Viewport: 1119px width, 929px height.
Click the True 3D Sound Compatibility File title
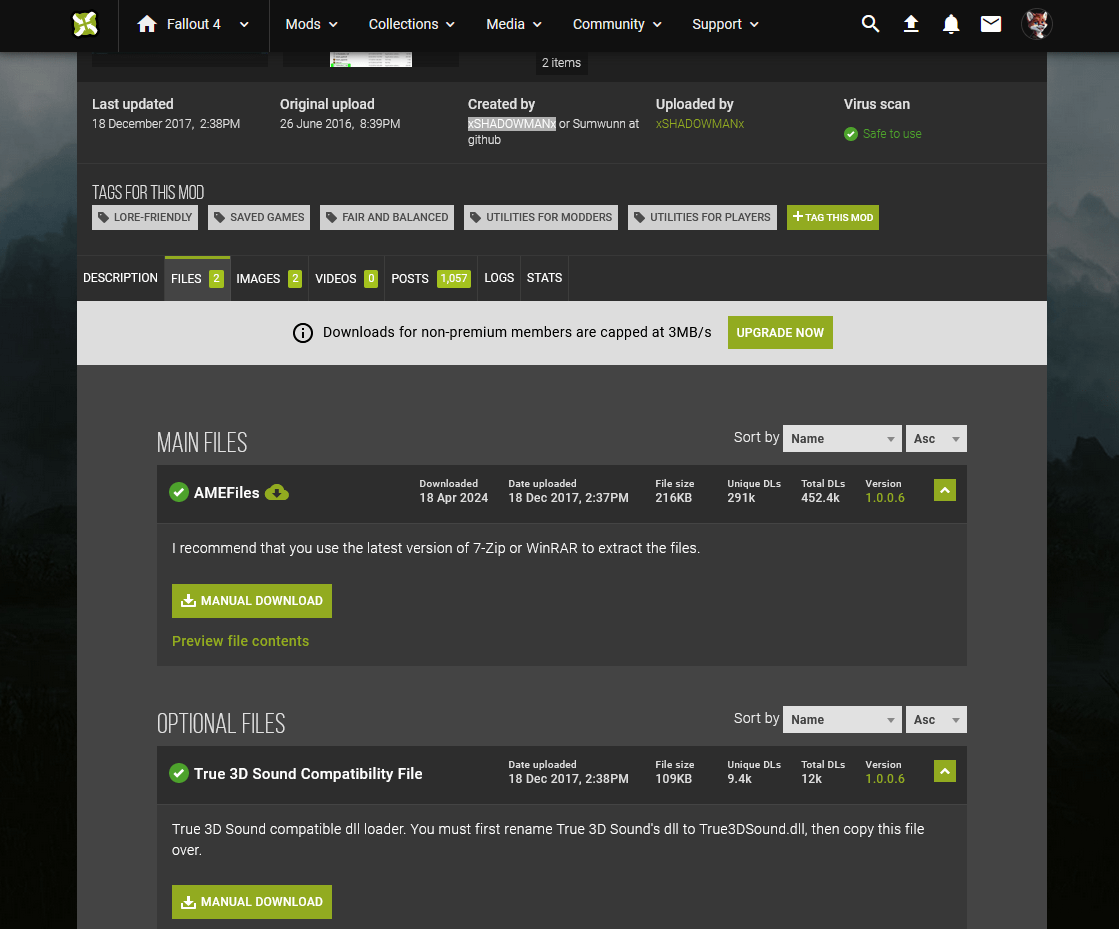click(x=308, y=774)
